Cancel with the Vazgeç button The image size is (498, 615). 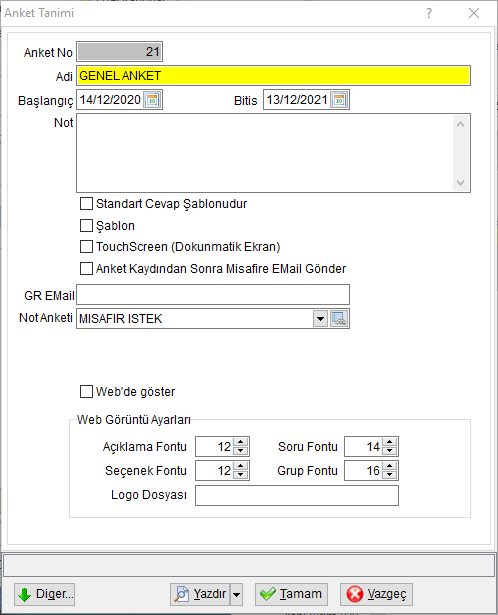click(x=376, y=594)
